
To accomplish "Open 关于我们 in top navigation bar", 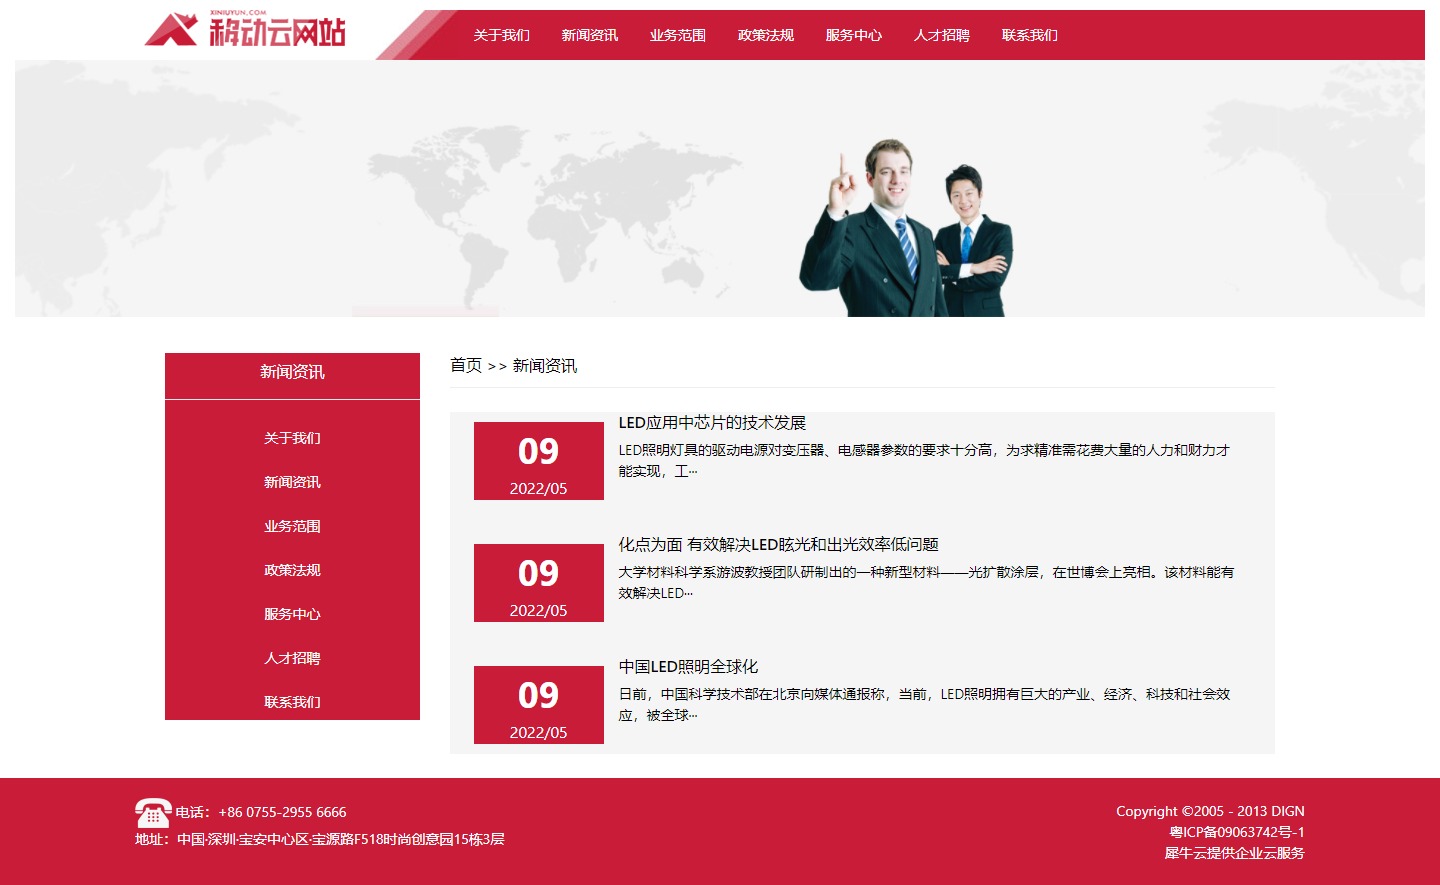I will [501, 35].
